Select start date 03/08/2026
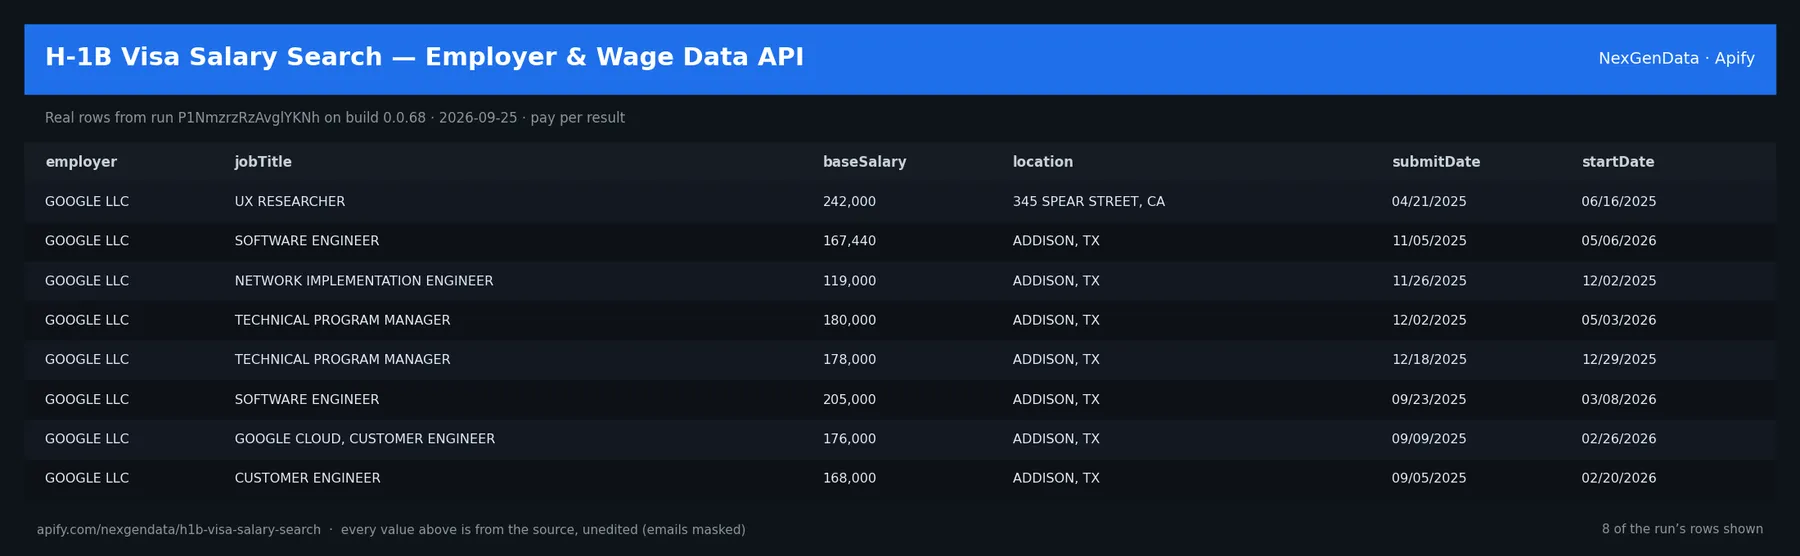Viewport: 1800px width, 556px height. (1618, 399)
